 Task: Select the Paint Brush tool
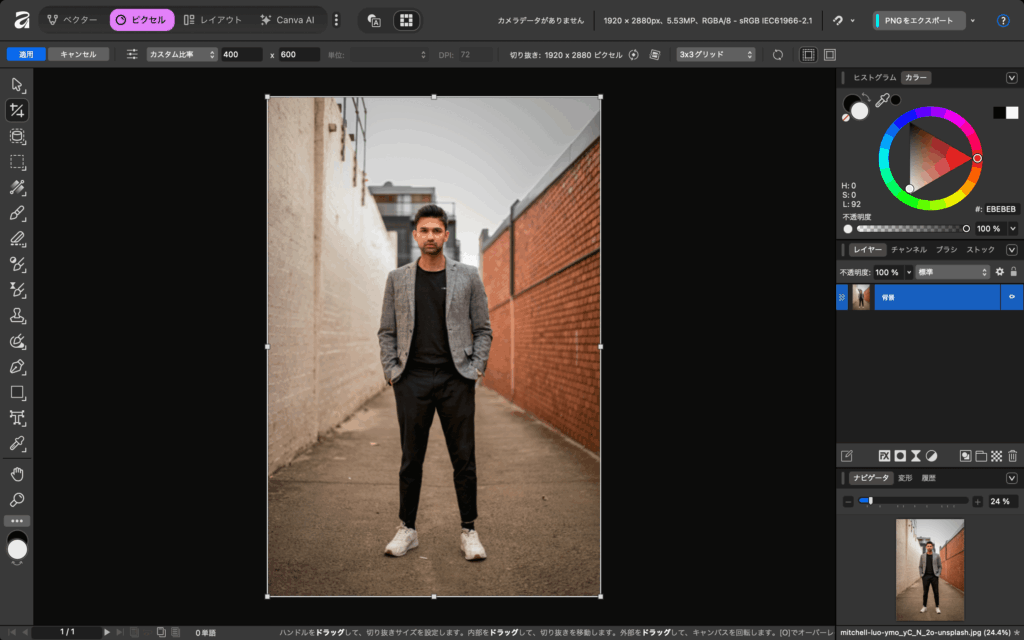tap(17, 213)
